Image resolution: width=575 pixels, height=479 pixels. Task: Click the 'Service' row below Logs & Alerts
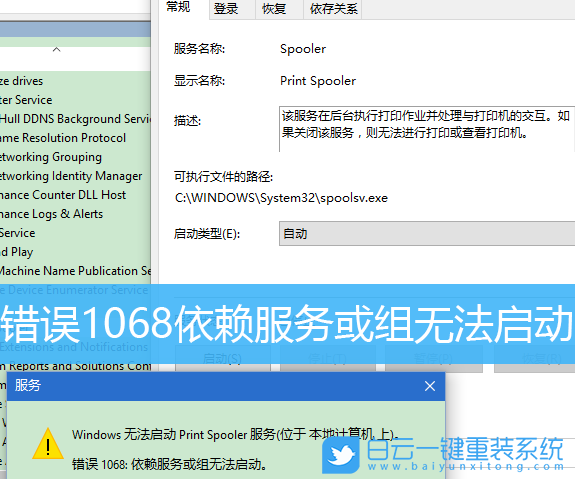point(75,233)
